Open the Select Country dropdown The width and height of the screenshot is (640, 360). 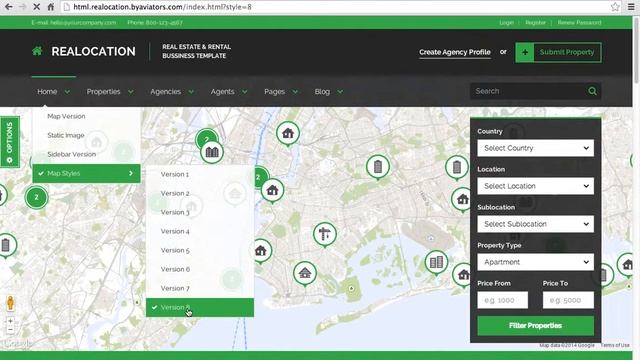[536, 148]
